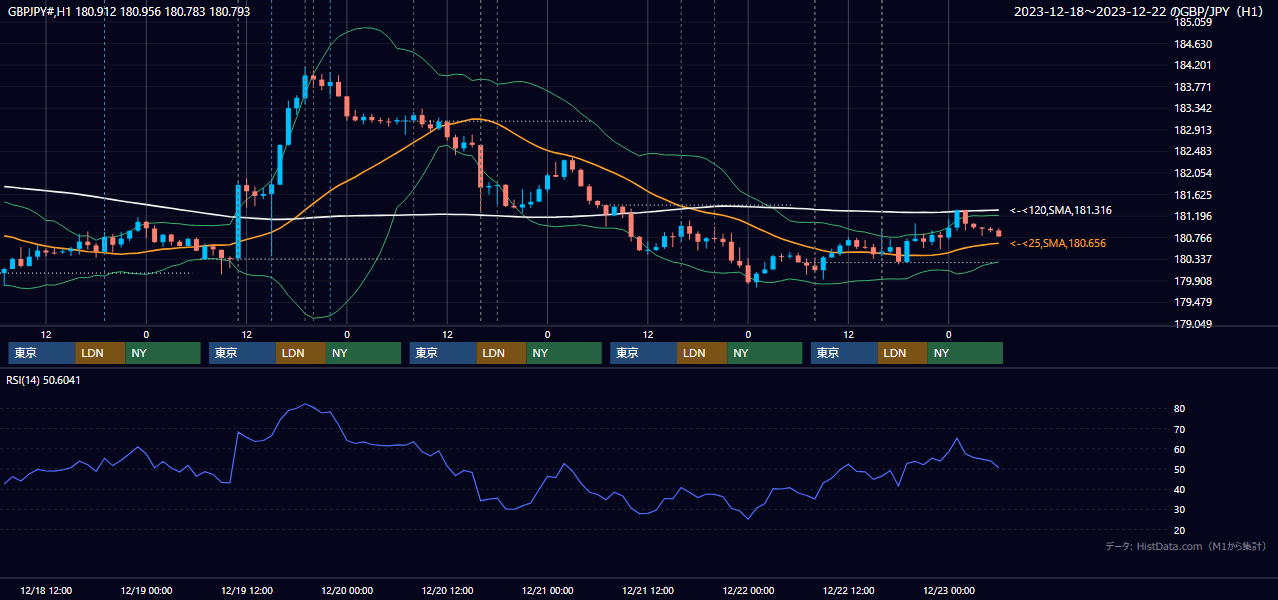This screenshot has height=600, width=1278.
Task: Select the 182.913 price axis value
Action: [1193, 130]
